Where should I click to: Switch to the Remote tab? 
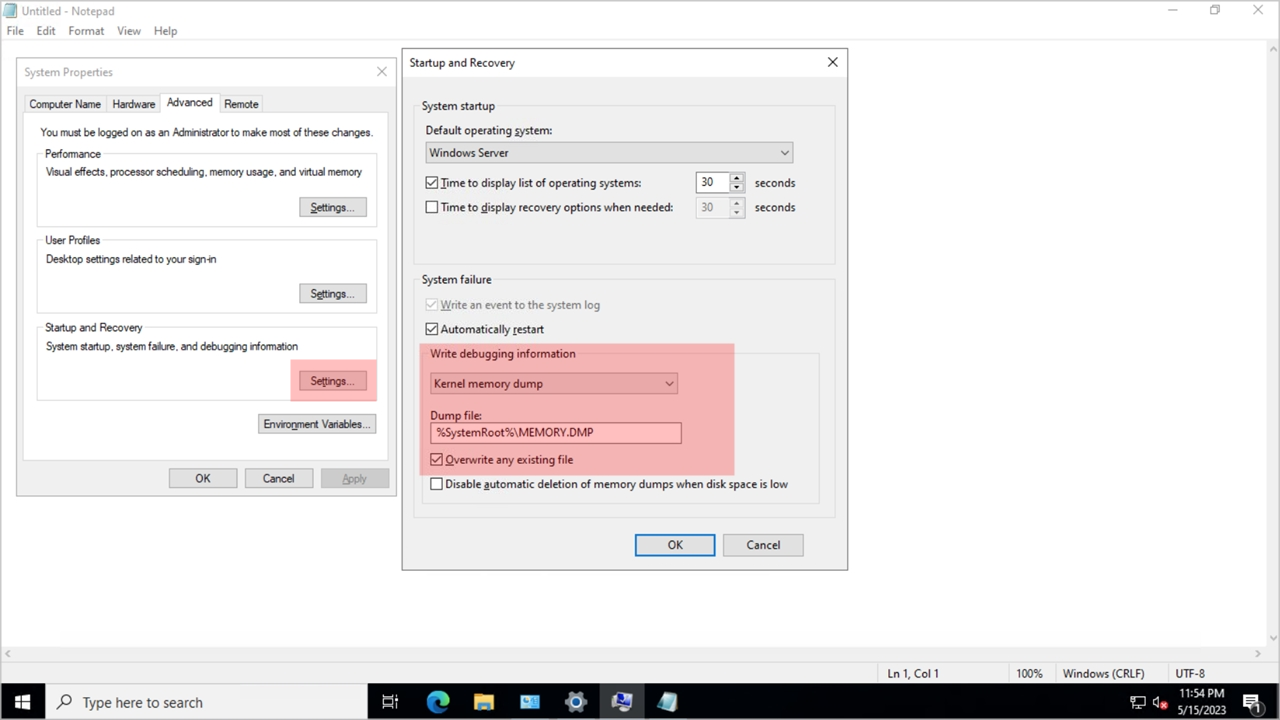[241, 104]
